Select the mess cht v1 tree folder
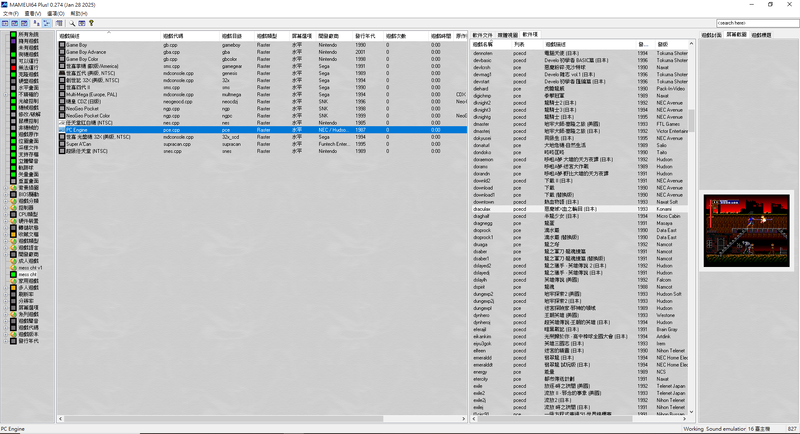 click(31, 268)
